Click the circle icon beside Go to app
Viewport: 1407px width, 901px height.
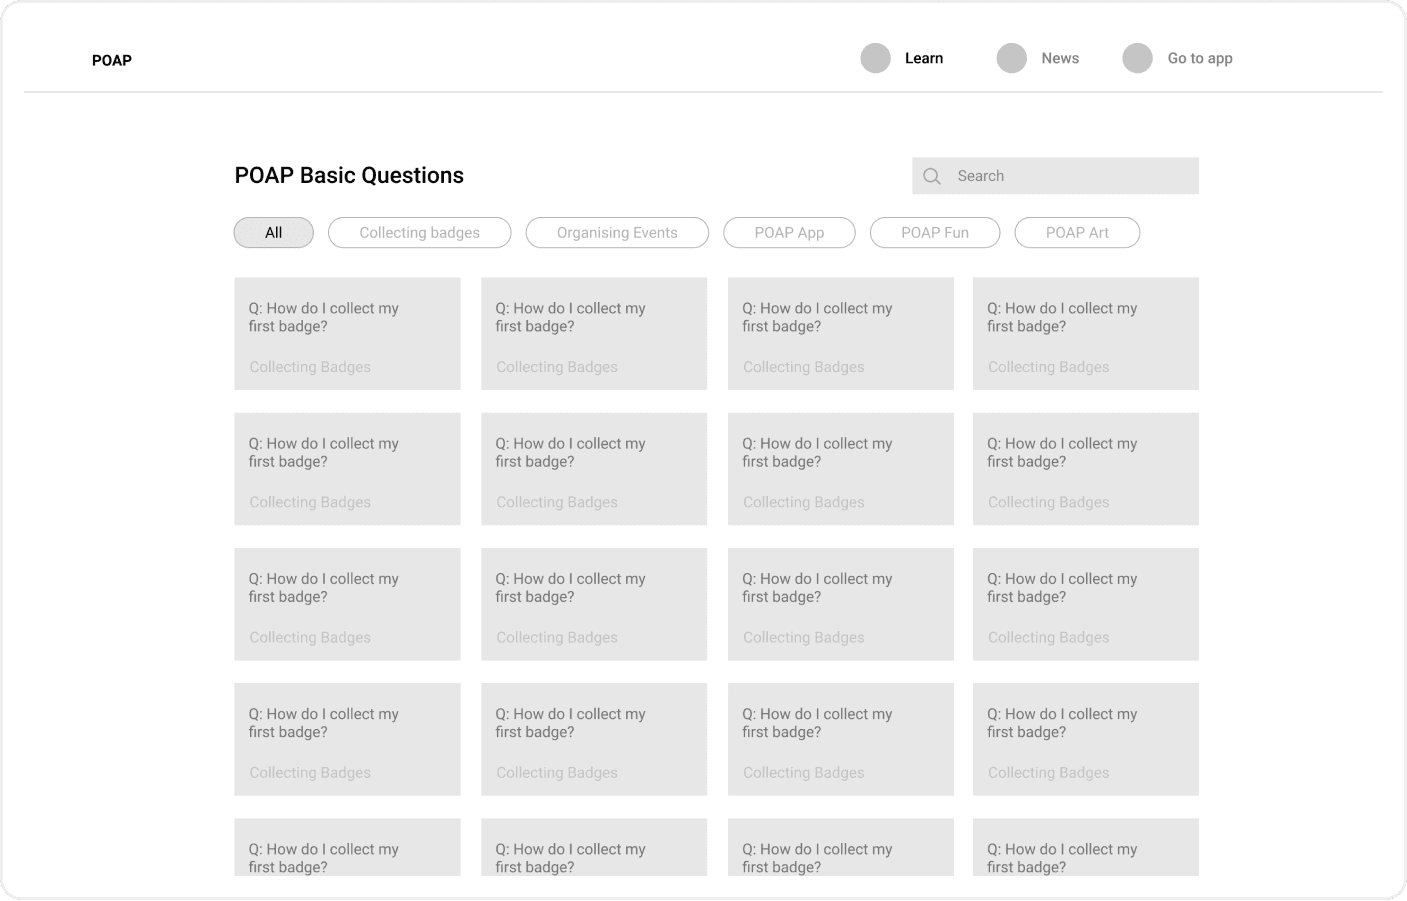point(1138,58)
